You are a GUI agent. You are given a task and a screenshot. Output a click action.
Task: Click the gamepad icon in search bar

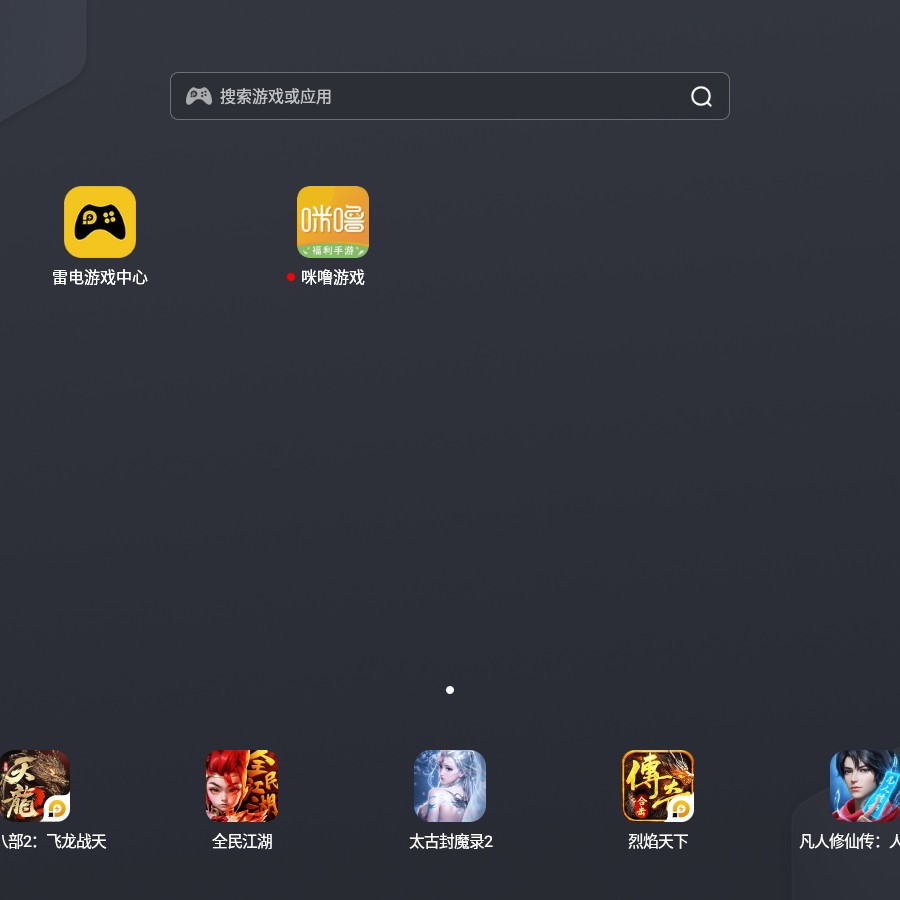coord(199,96)
